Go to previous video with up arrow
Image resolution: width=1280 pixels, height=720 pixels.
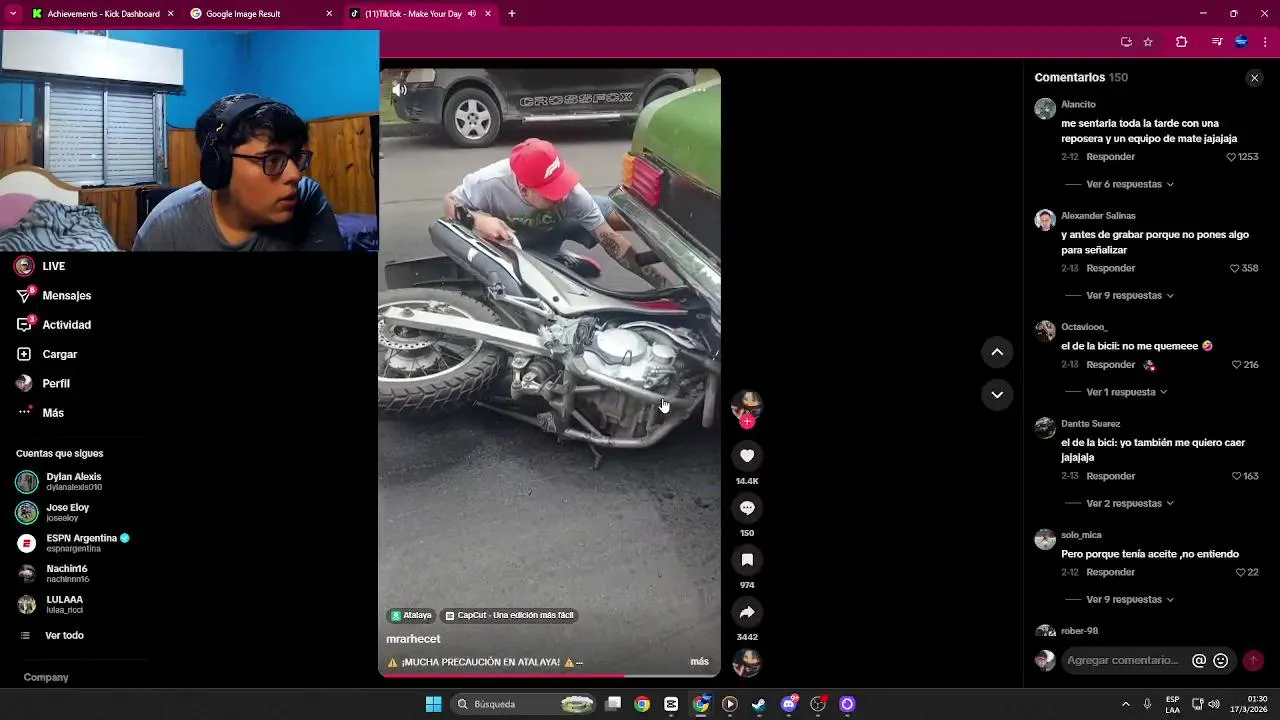[x=997, y=352]
